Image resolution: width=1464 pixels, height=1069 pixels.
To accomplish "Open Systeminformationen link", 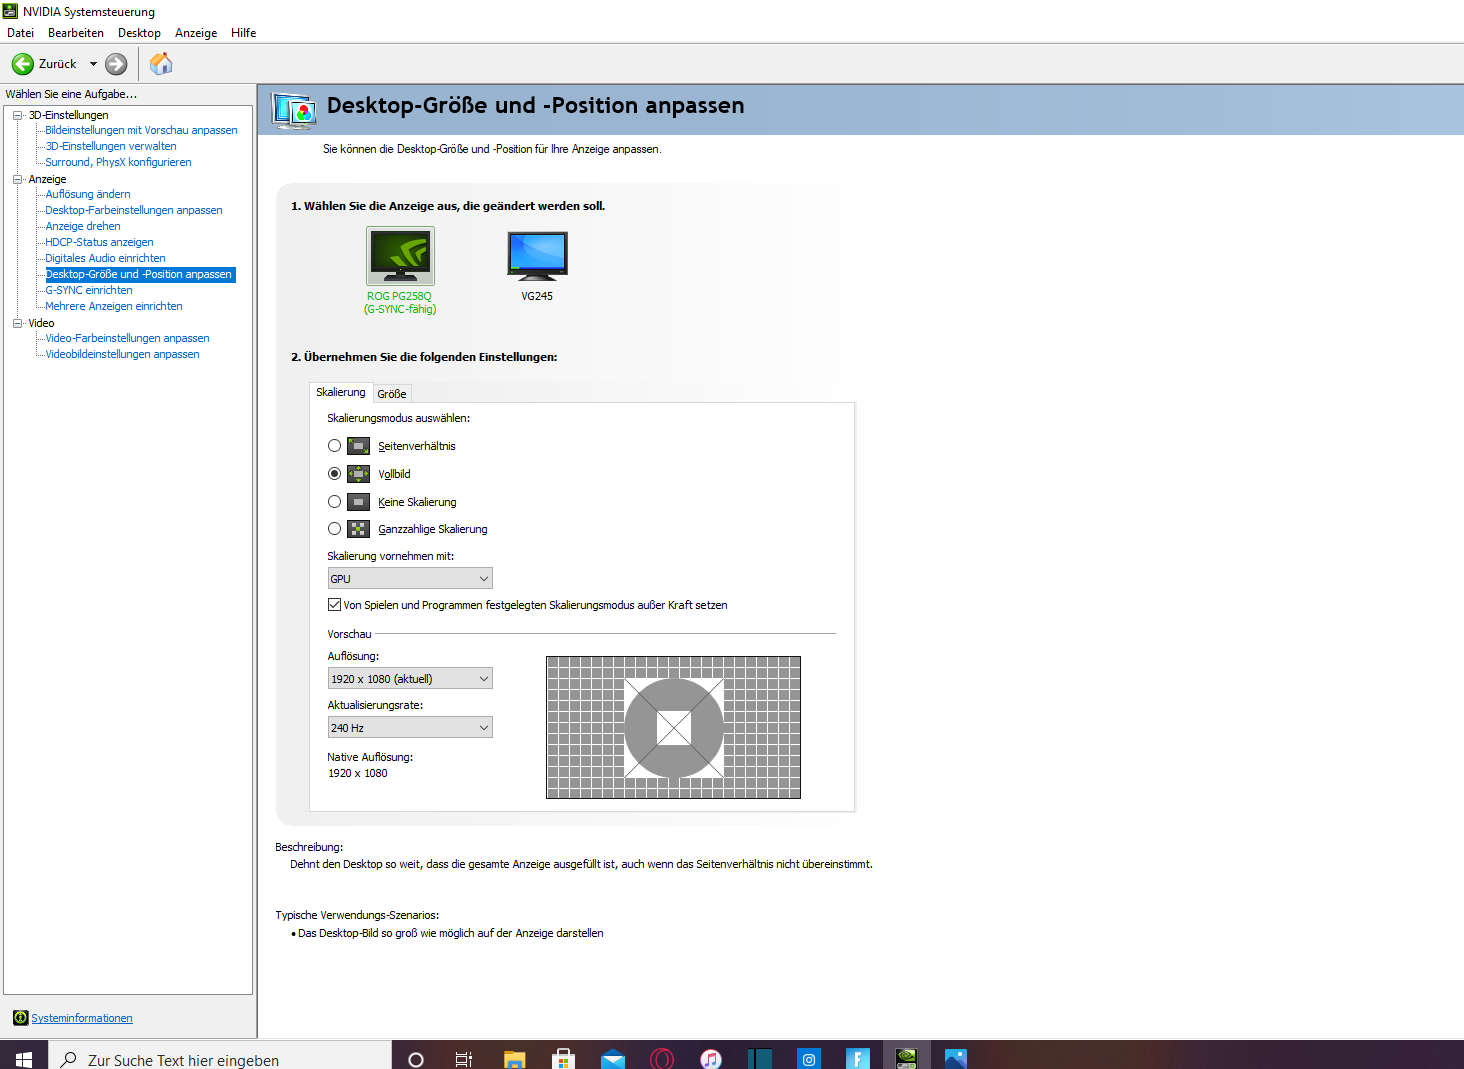I will [x=82, y=1018].
